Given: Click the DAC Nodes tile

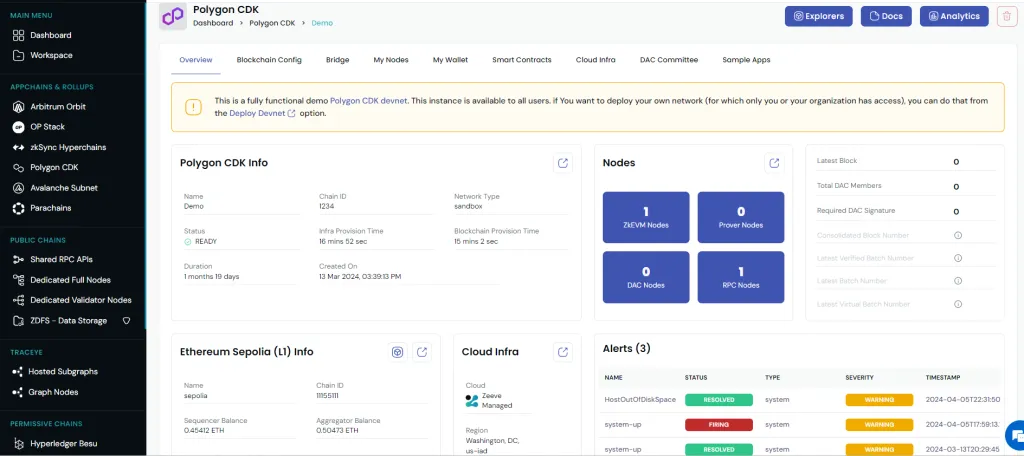Looking at the screenshot, I should click(x=646, y=277).
